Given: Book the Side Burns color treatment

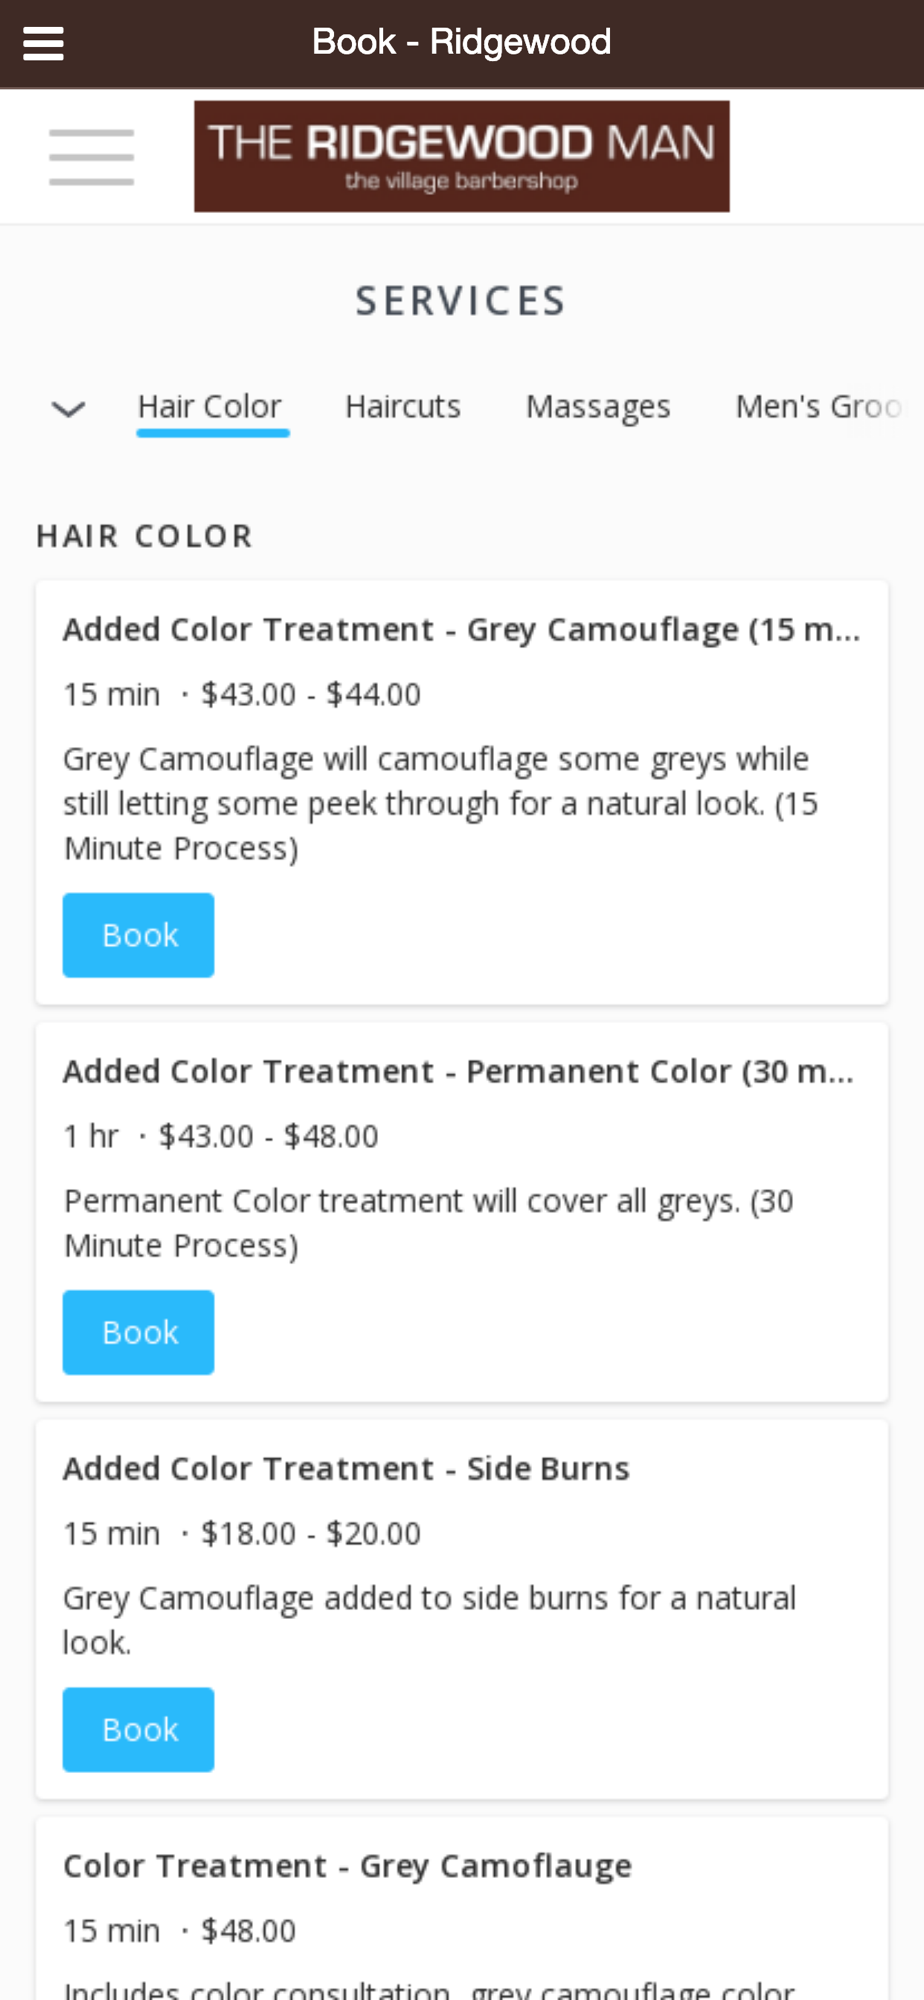Looking at the screenshot, I should point(139,1729).
